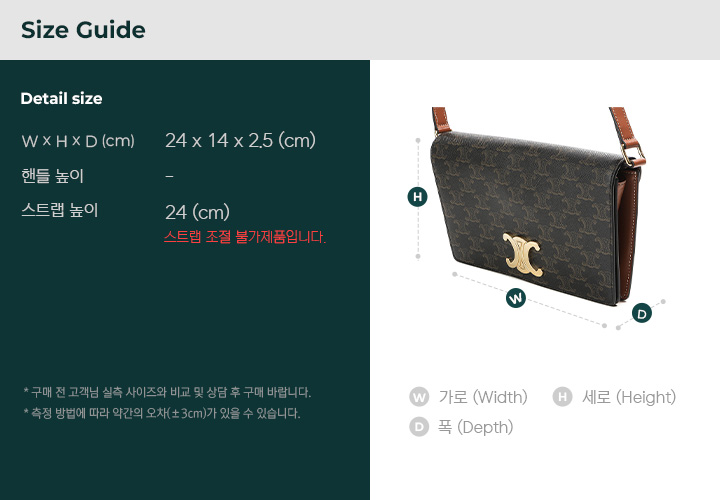Click the W × H × D (cm) label

[78, 141]
